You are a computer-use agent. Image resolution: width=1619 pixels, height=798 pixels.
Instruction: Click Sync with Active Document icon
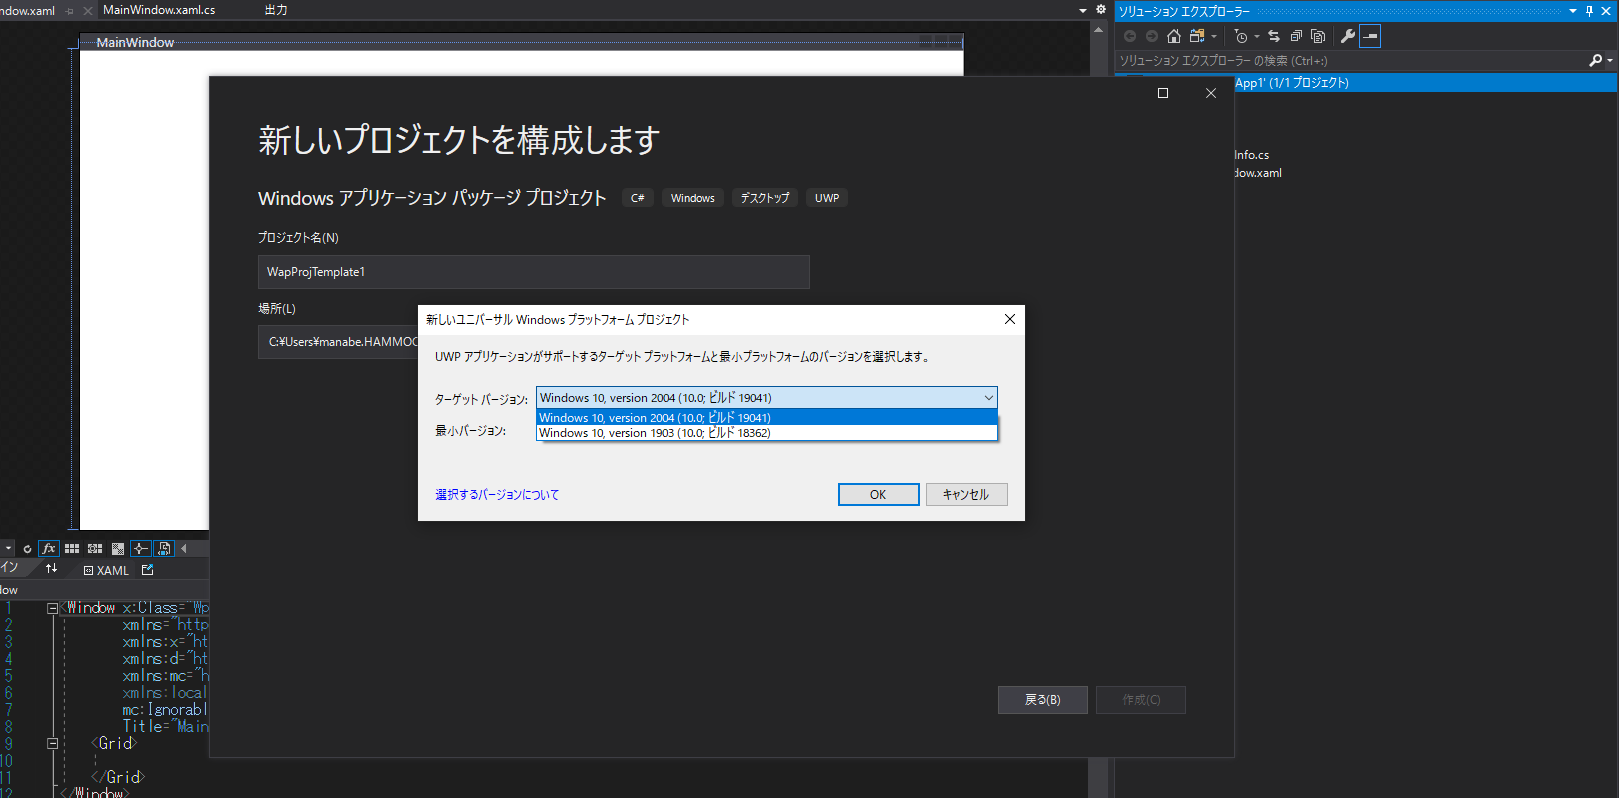[x=1274, y=36]
